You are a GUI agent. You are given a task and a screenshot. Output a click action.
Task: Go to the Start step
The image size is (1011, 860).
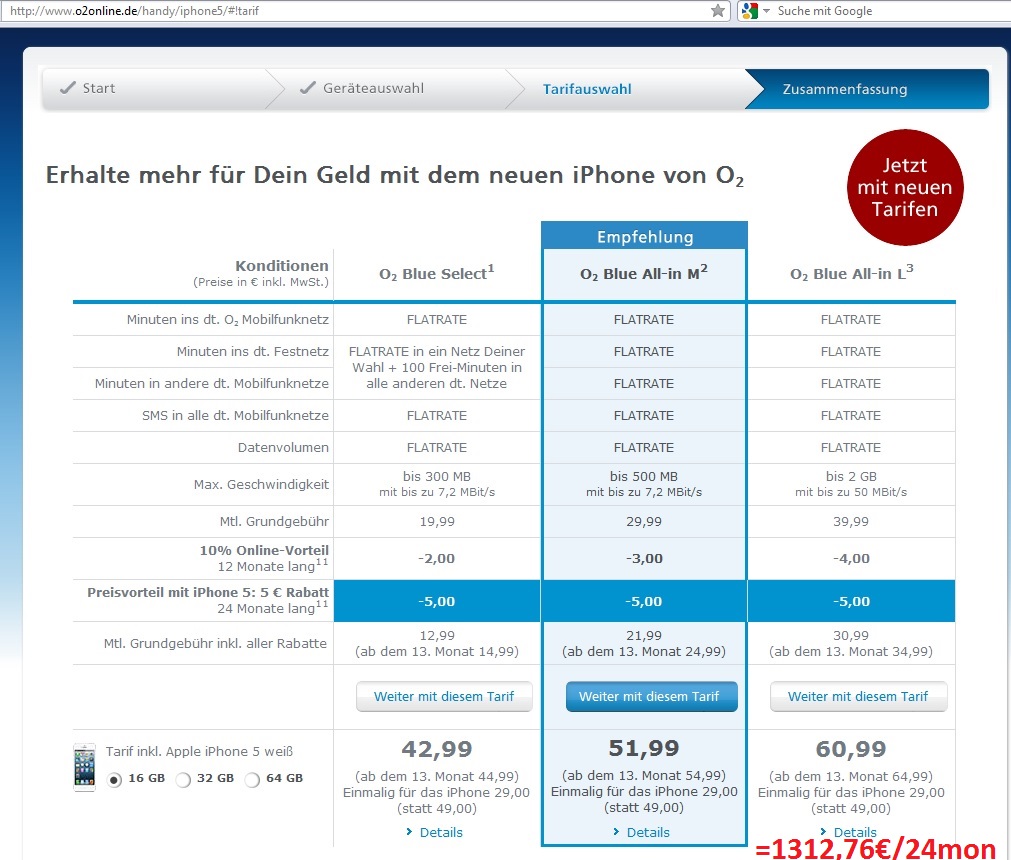pos(99,88)
